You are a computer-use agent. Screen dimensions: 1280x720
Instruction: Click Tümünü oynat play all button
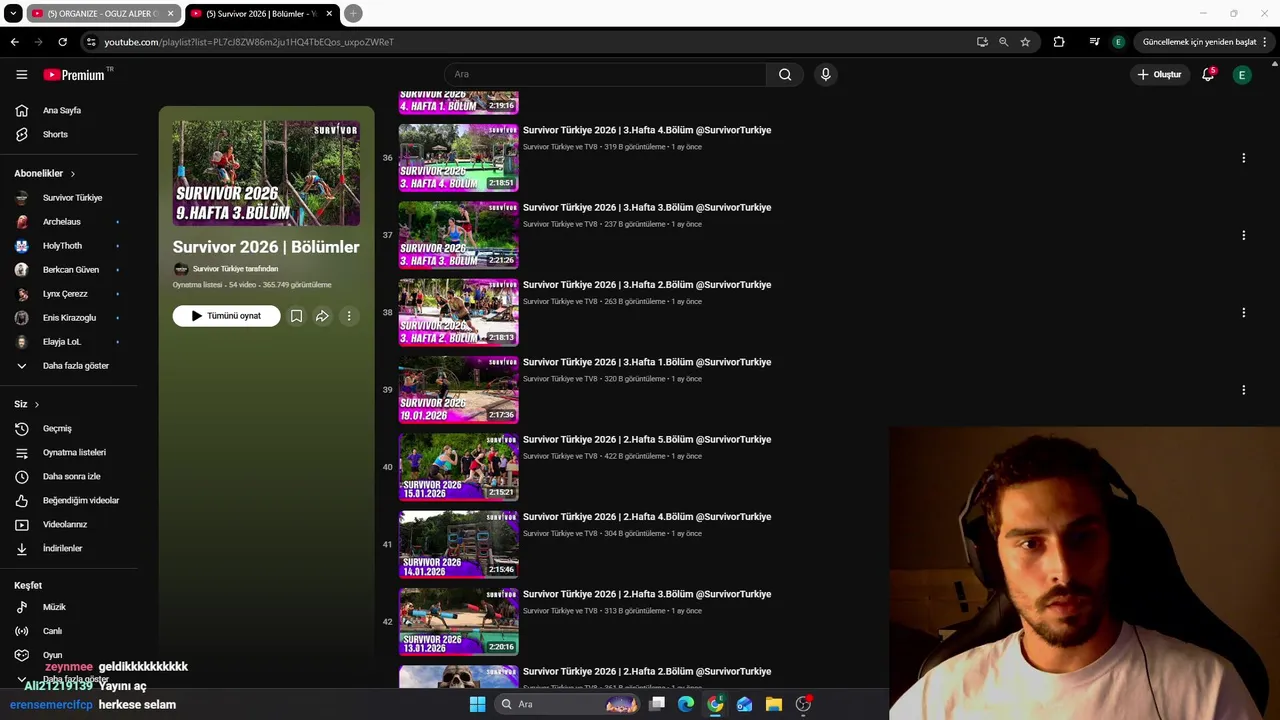(226, 316)
